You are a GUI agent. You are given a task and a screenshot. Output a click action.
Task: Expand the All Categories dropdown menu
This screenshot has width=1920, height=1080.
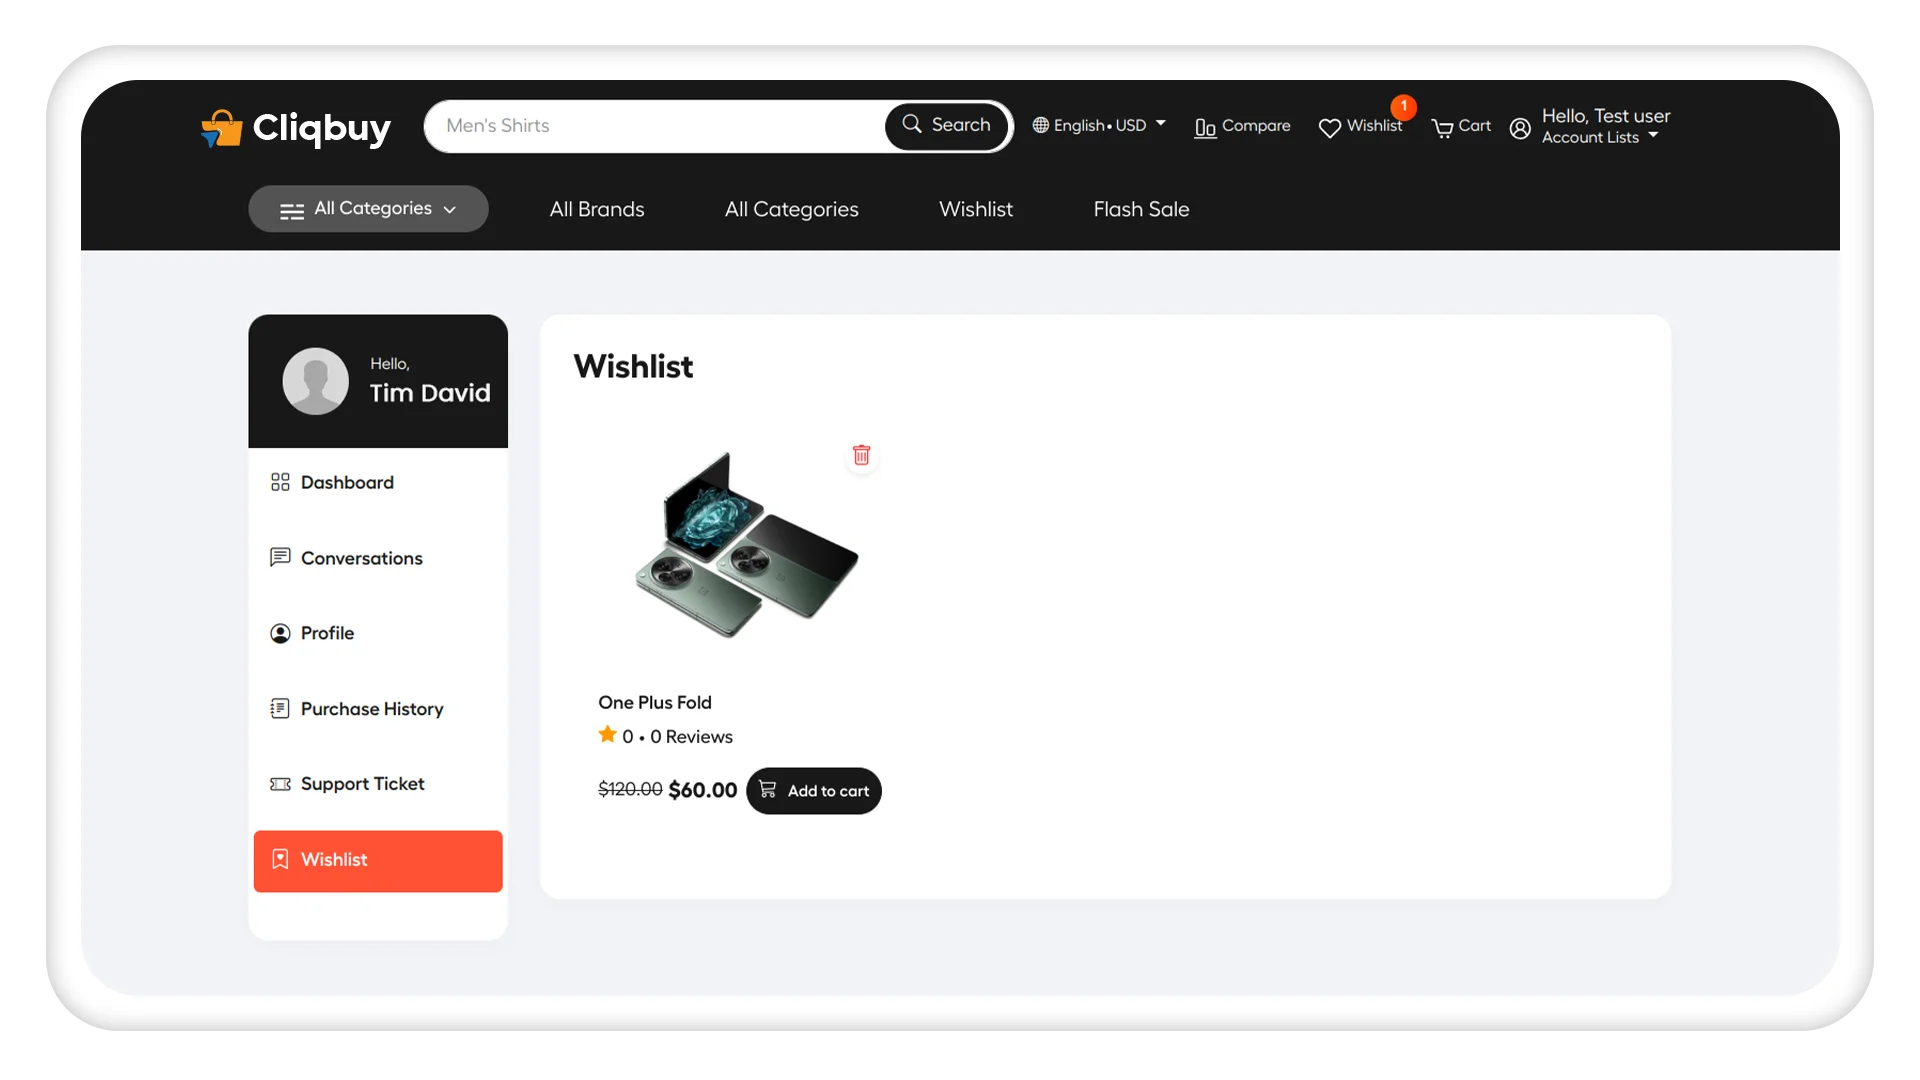pos(367,208)
